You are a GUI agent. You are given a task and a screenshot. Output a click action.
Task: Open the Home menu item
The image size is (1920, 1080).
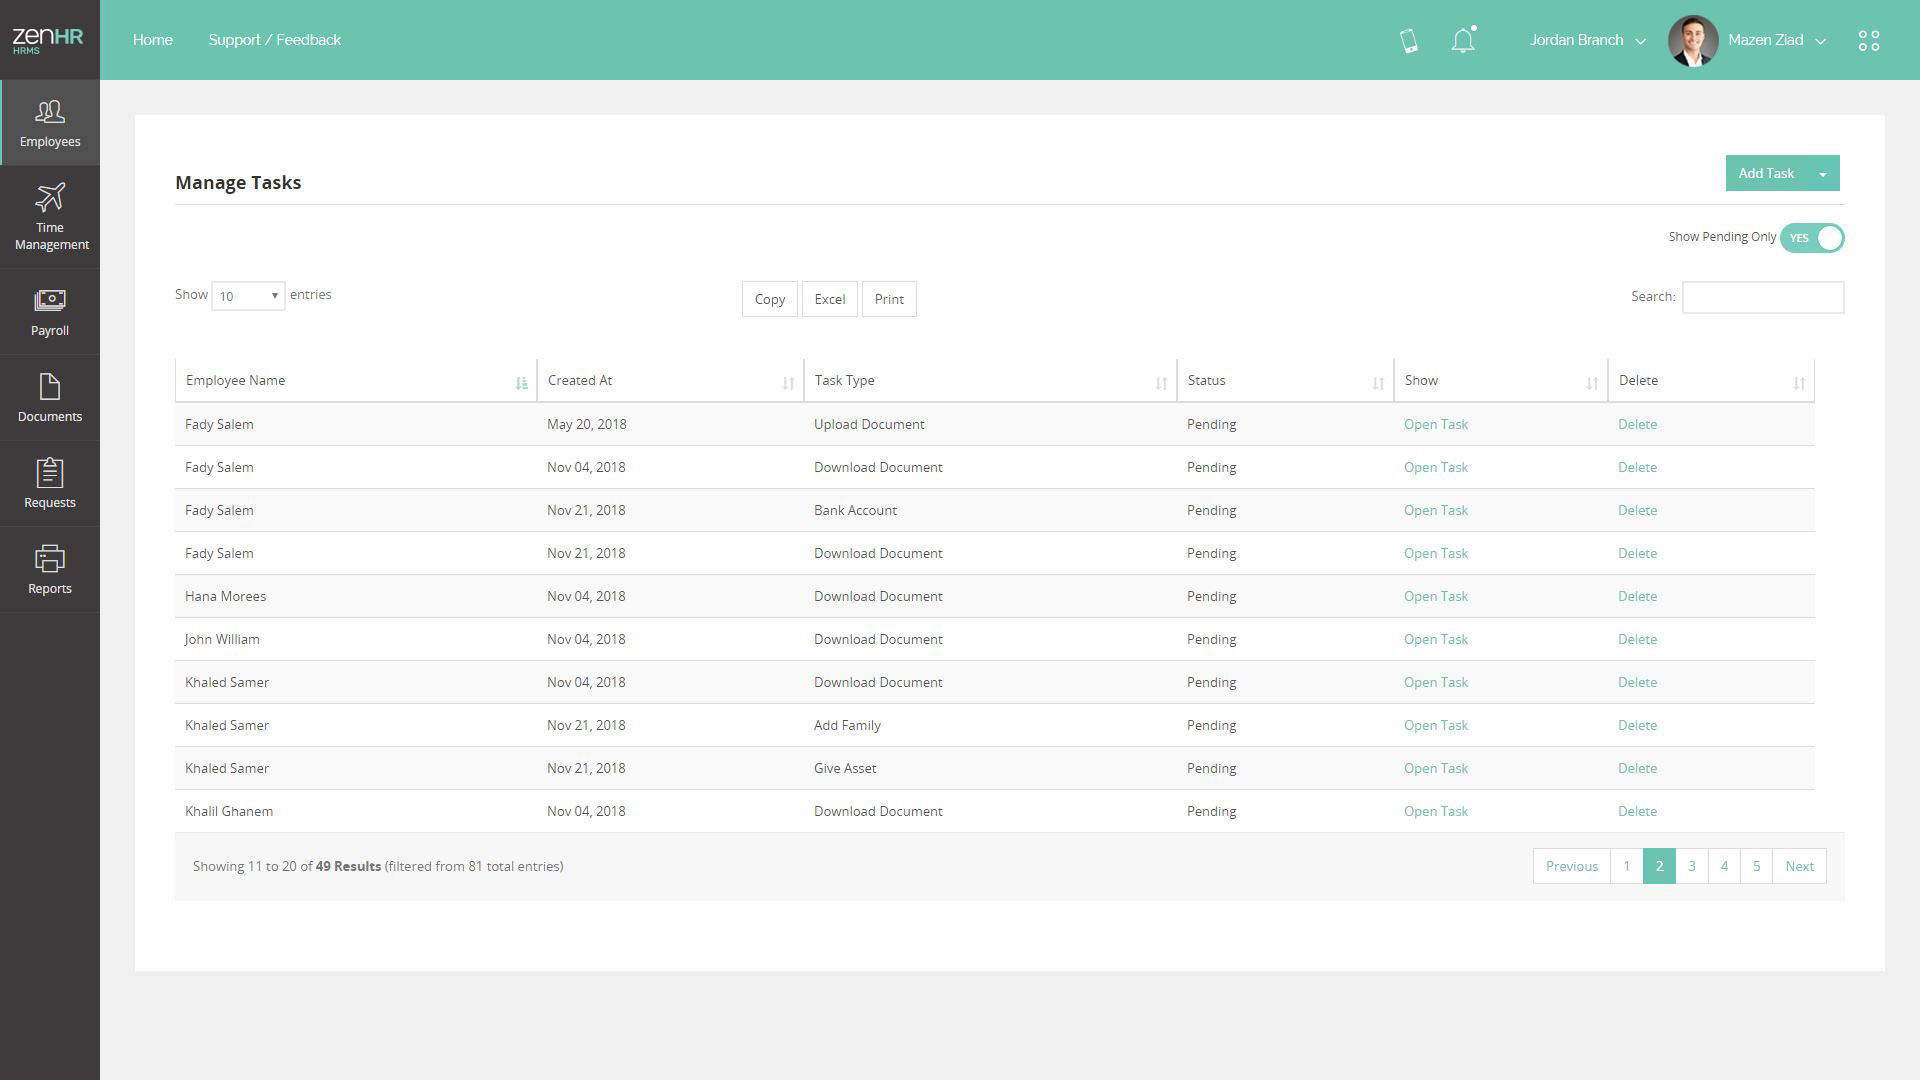[x=152, y=40]
